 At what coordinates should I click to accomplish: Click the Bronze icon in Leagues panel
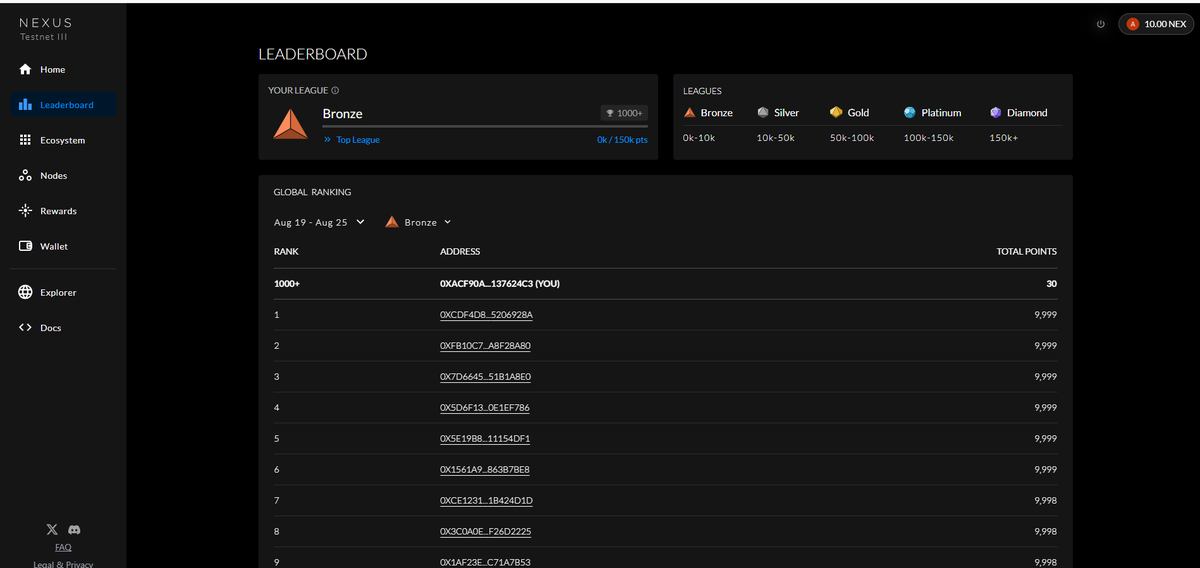pyautogui.click(x=689, y=113)
